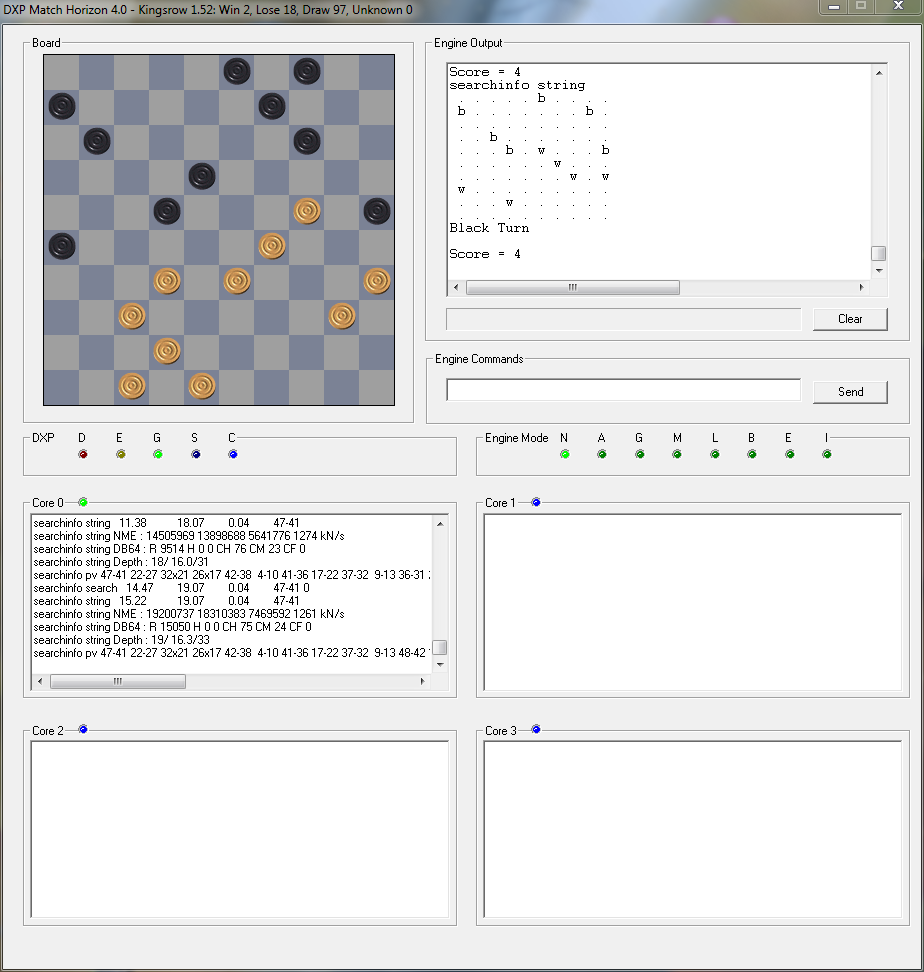The image size is (924, 972).
Task: Click the Core 0 vertical scrollbar up arrow
Action: coord(439,523)
